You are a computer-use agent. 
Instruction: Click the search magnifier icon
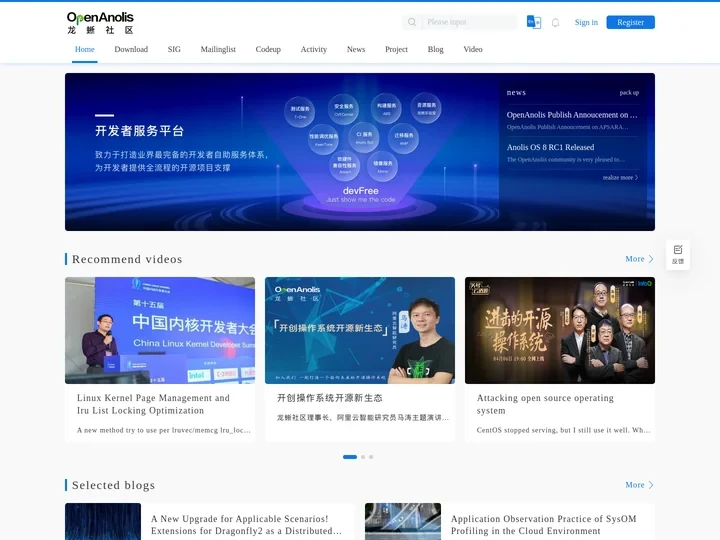(x=412, y=22)
